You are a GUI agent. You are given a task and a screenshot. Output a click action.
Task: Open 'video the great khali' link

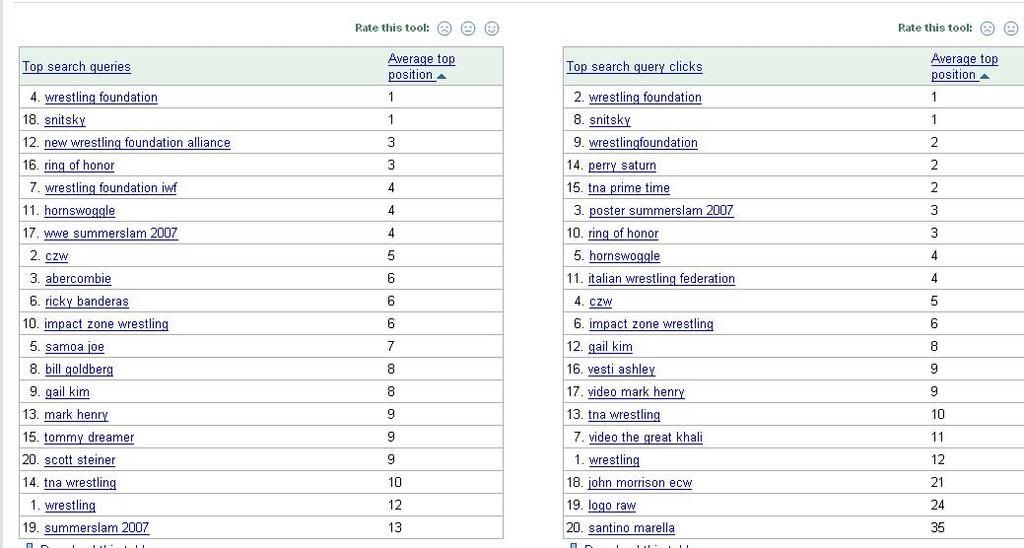[x=646, y=437]
